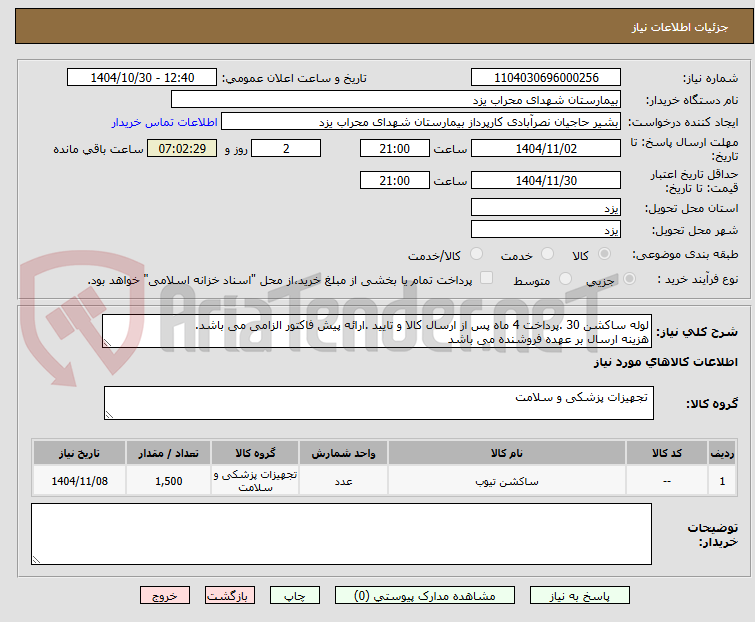Click the شرح کلی نیاز description textarea
The width and height of the screenshot is (755, 622).
click(377, 331)
